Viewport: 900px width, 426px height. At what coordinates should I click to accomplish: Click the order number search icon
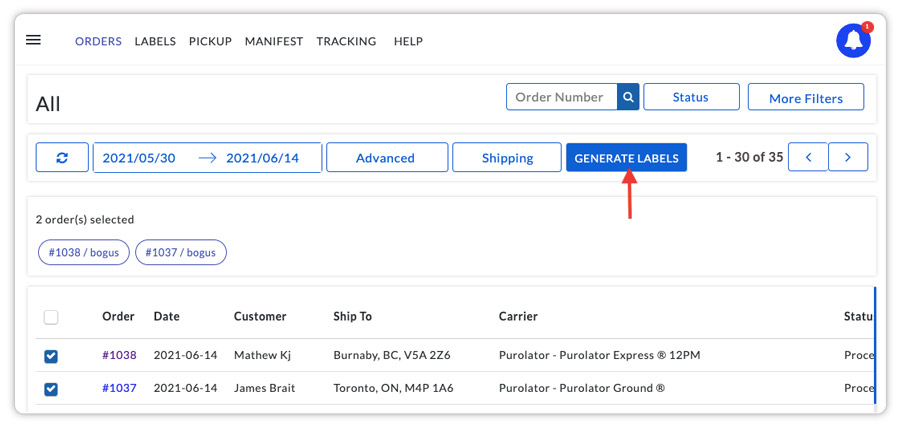pos(628,97)
